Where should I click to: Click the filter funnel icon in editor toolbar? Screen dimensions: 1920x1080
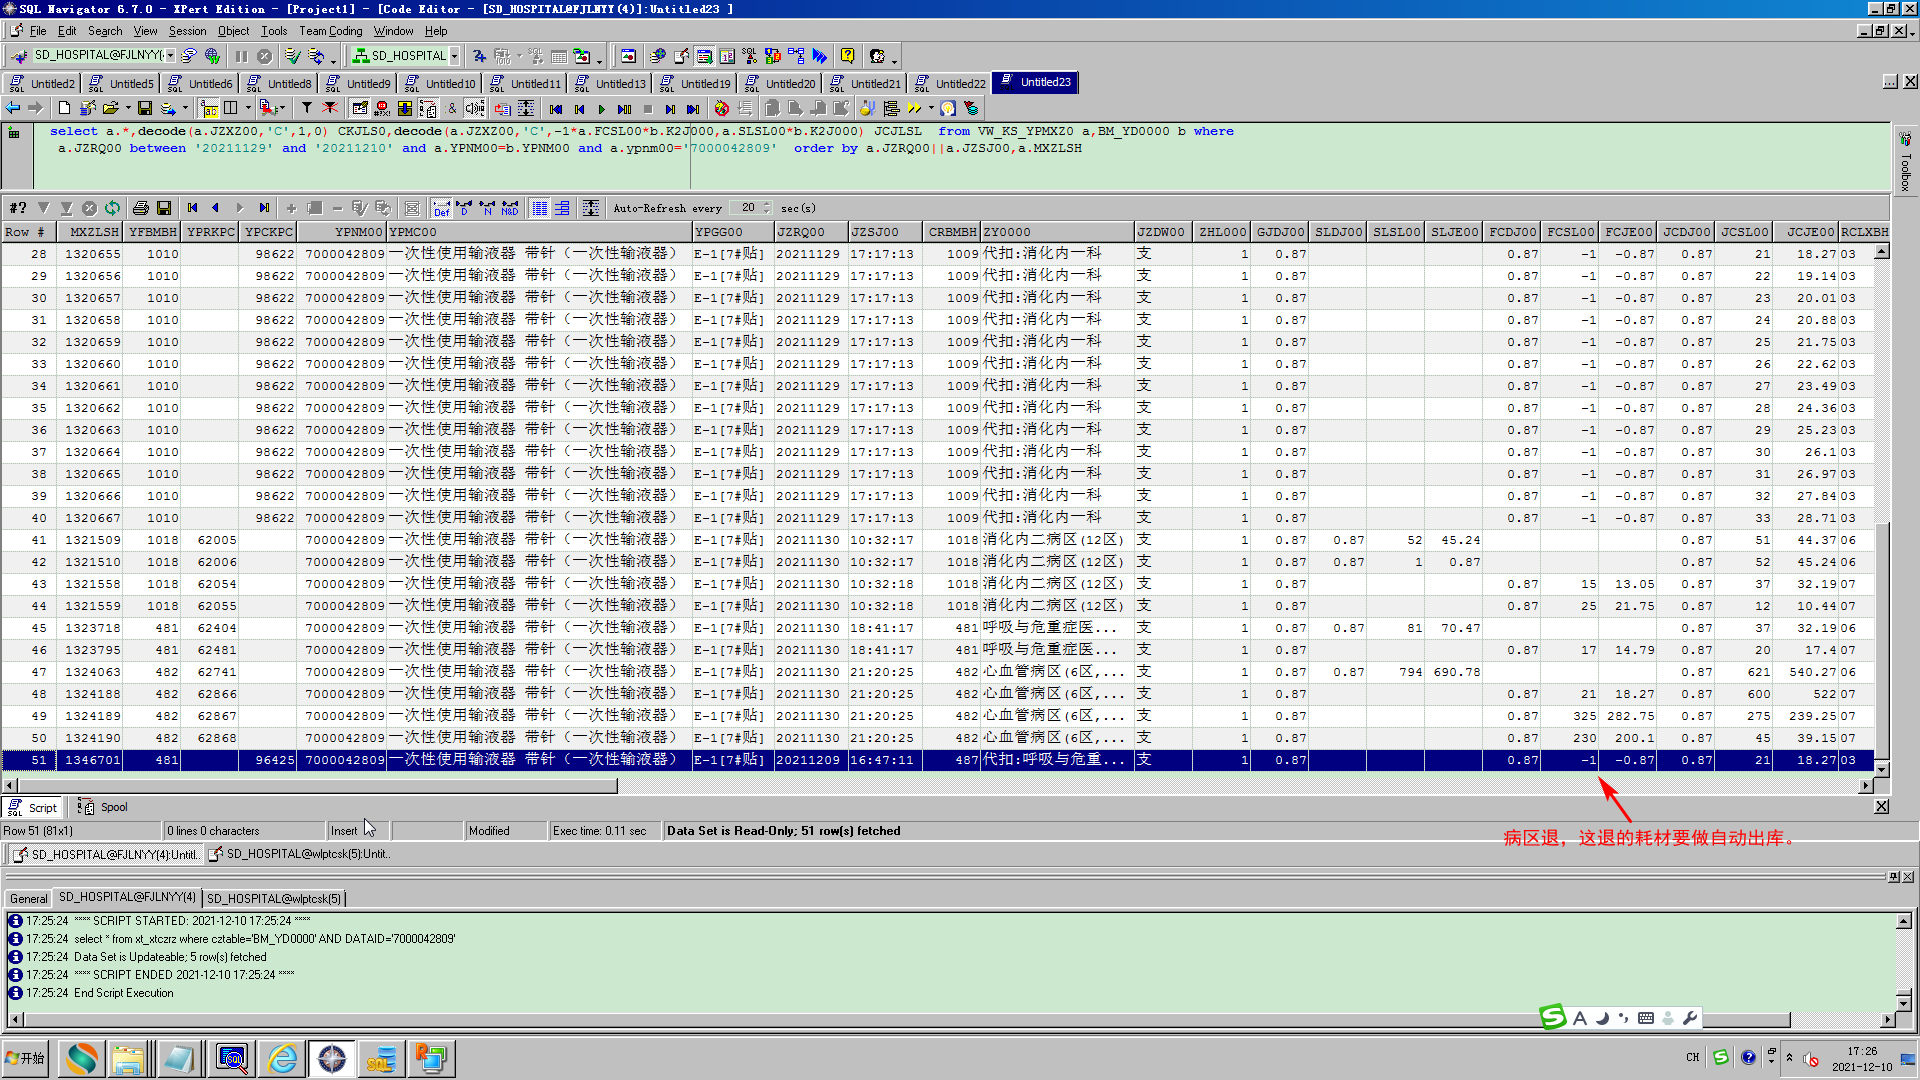pos(307,108)
